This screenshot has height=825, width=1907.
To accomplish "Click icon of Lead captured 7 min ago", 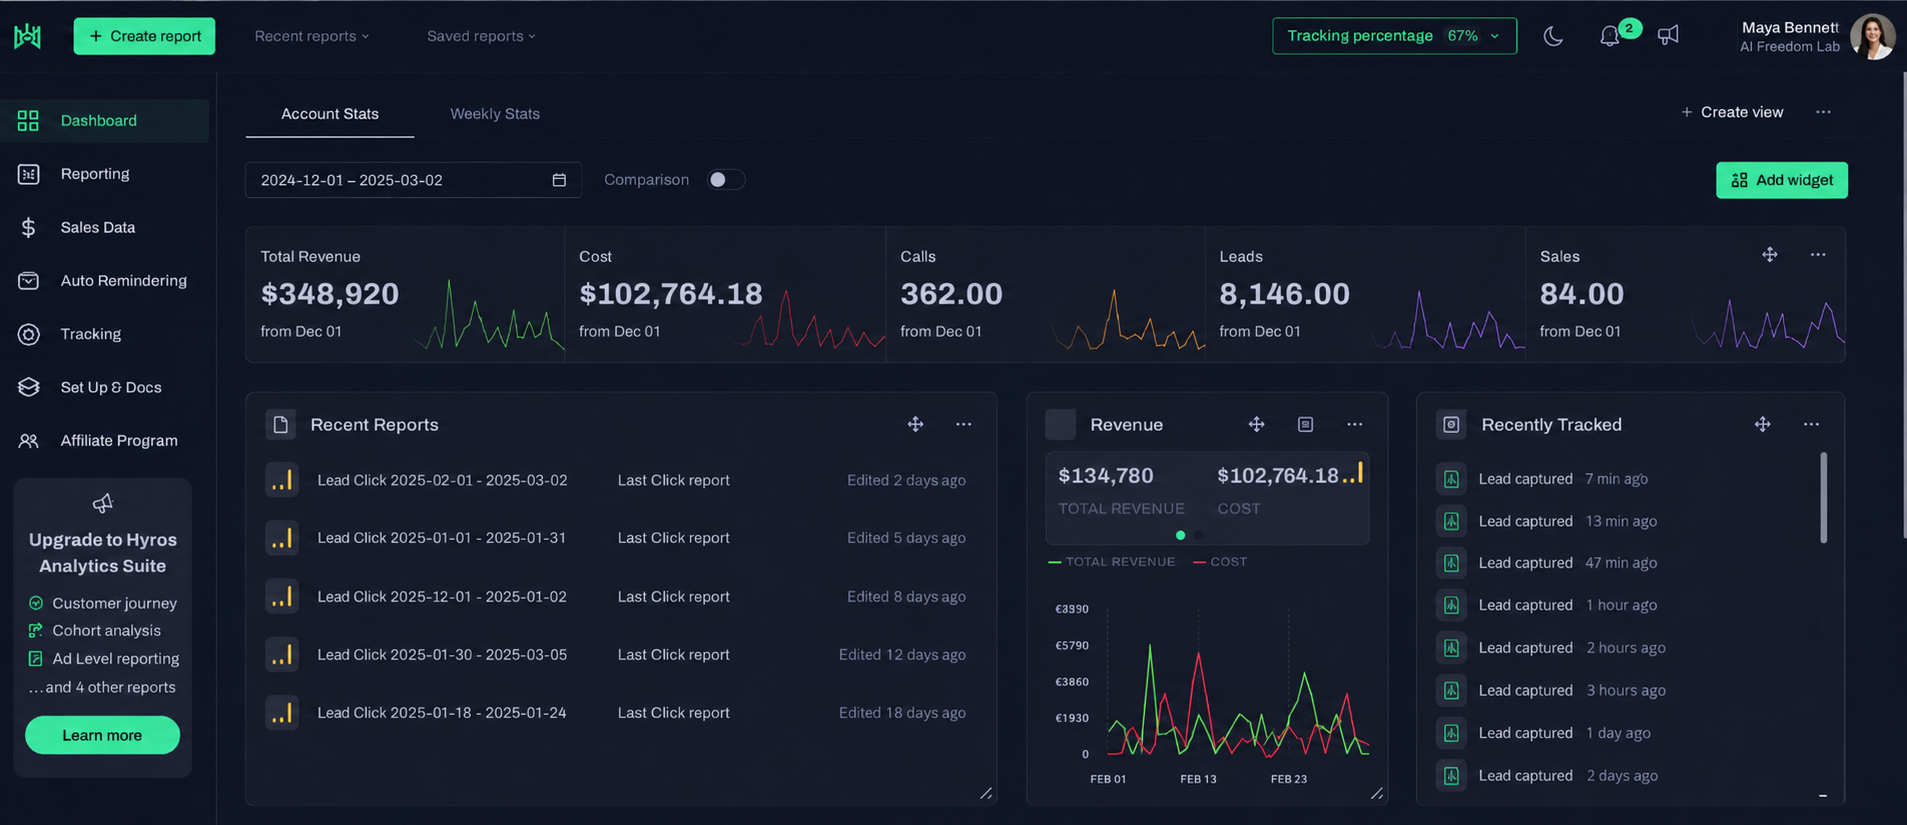I will point(1451,479).
